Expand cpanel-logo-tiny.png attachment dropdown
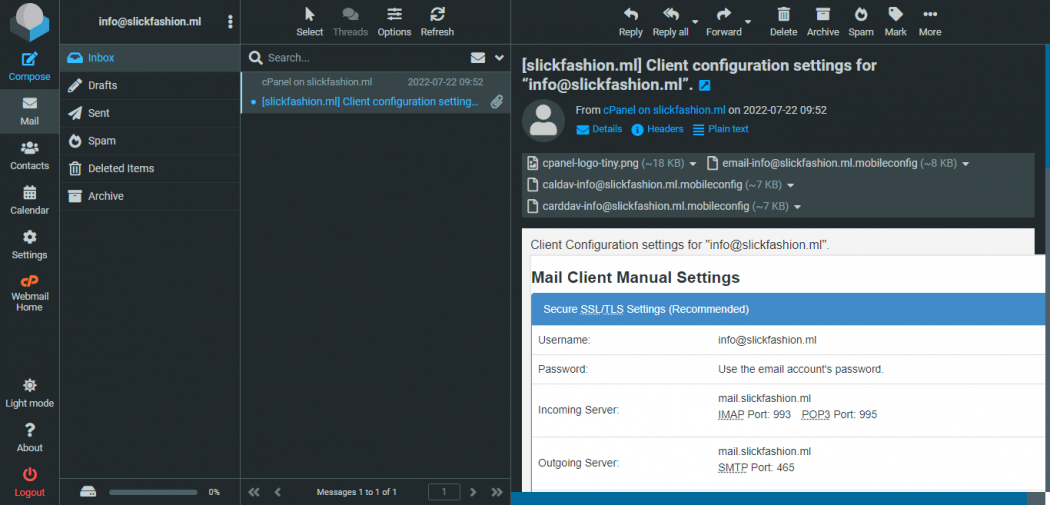The width and height of the screenshot is (1050, 505). pyautogui.click(x=693, y=163)
